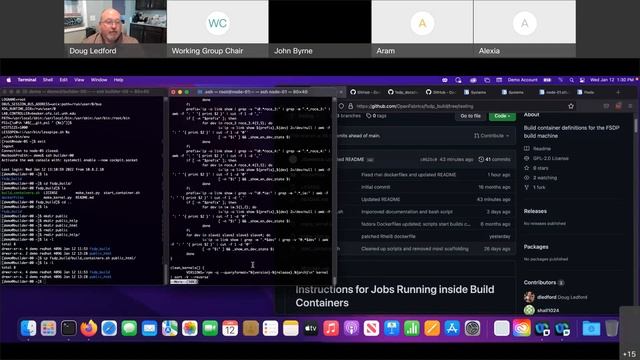Screen dimensions: 640x360
Task: Open the 0 tags link
Action: [x=376, y=116]
